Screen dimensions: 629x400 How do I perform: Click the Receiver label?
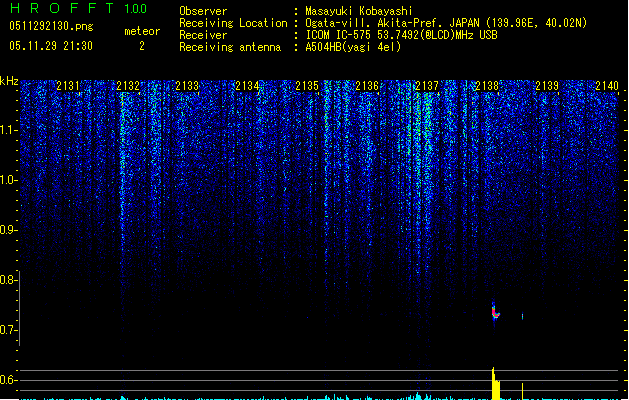click(x=203, y=35)
